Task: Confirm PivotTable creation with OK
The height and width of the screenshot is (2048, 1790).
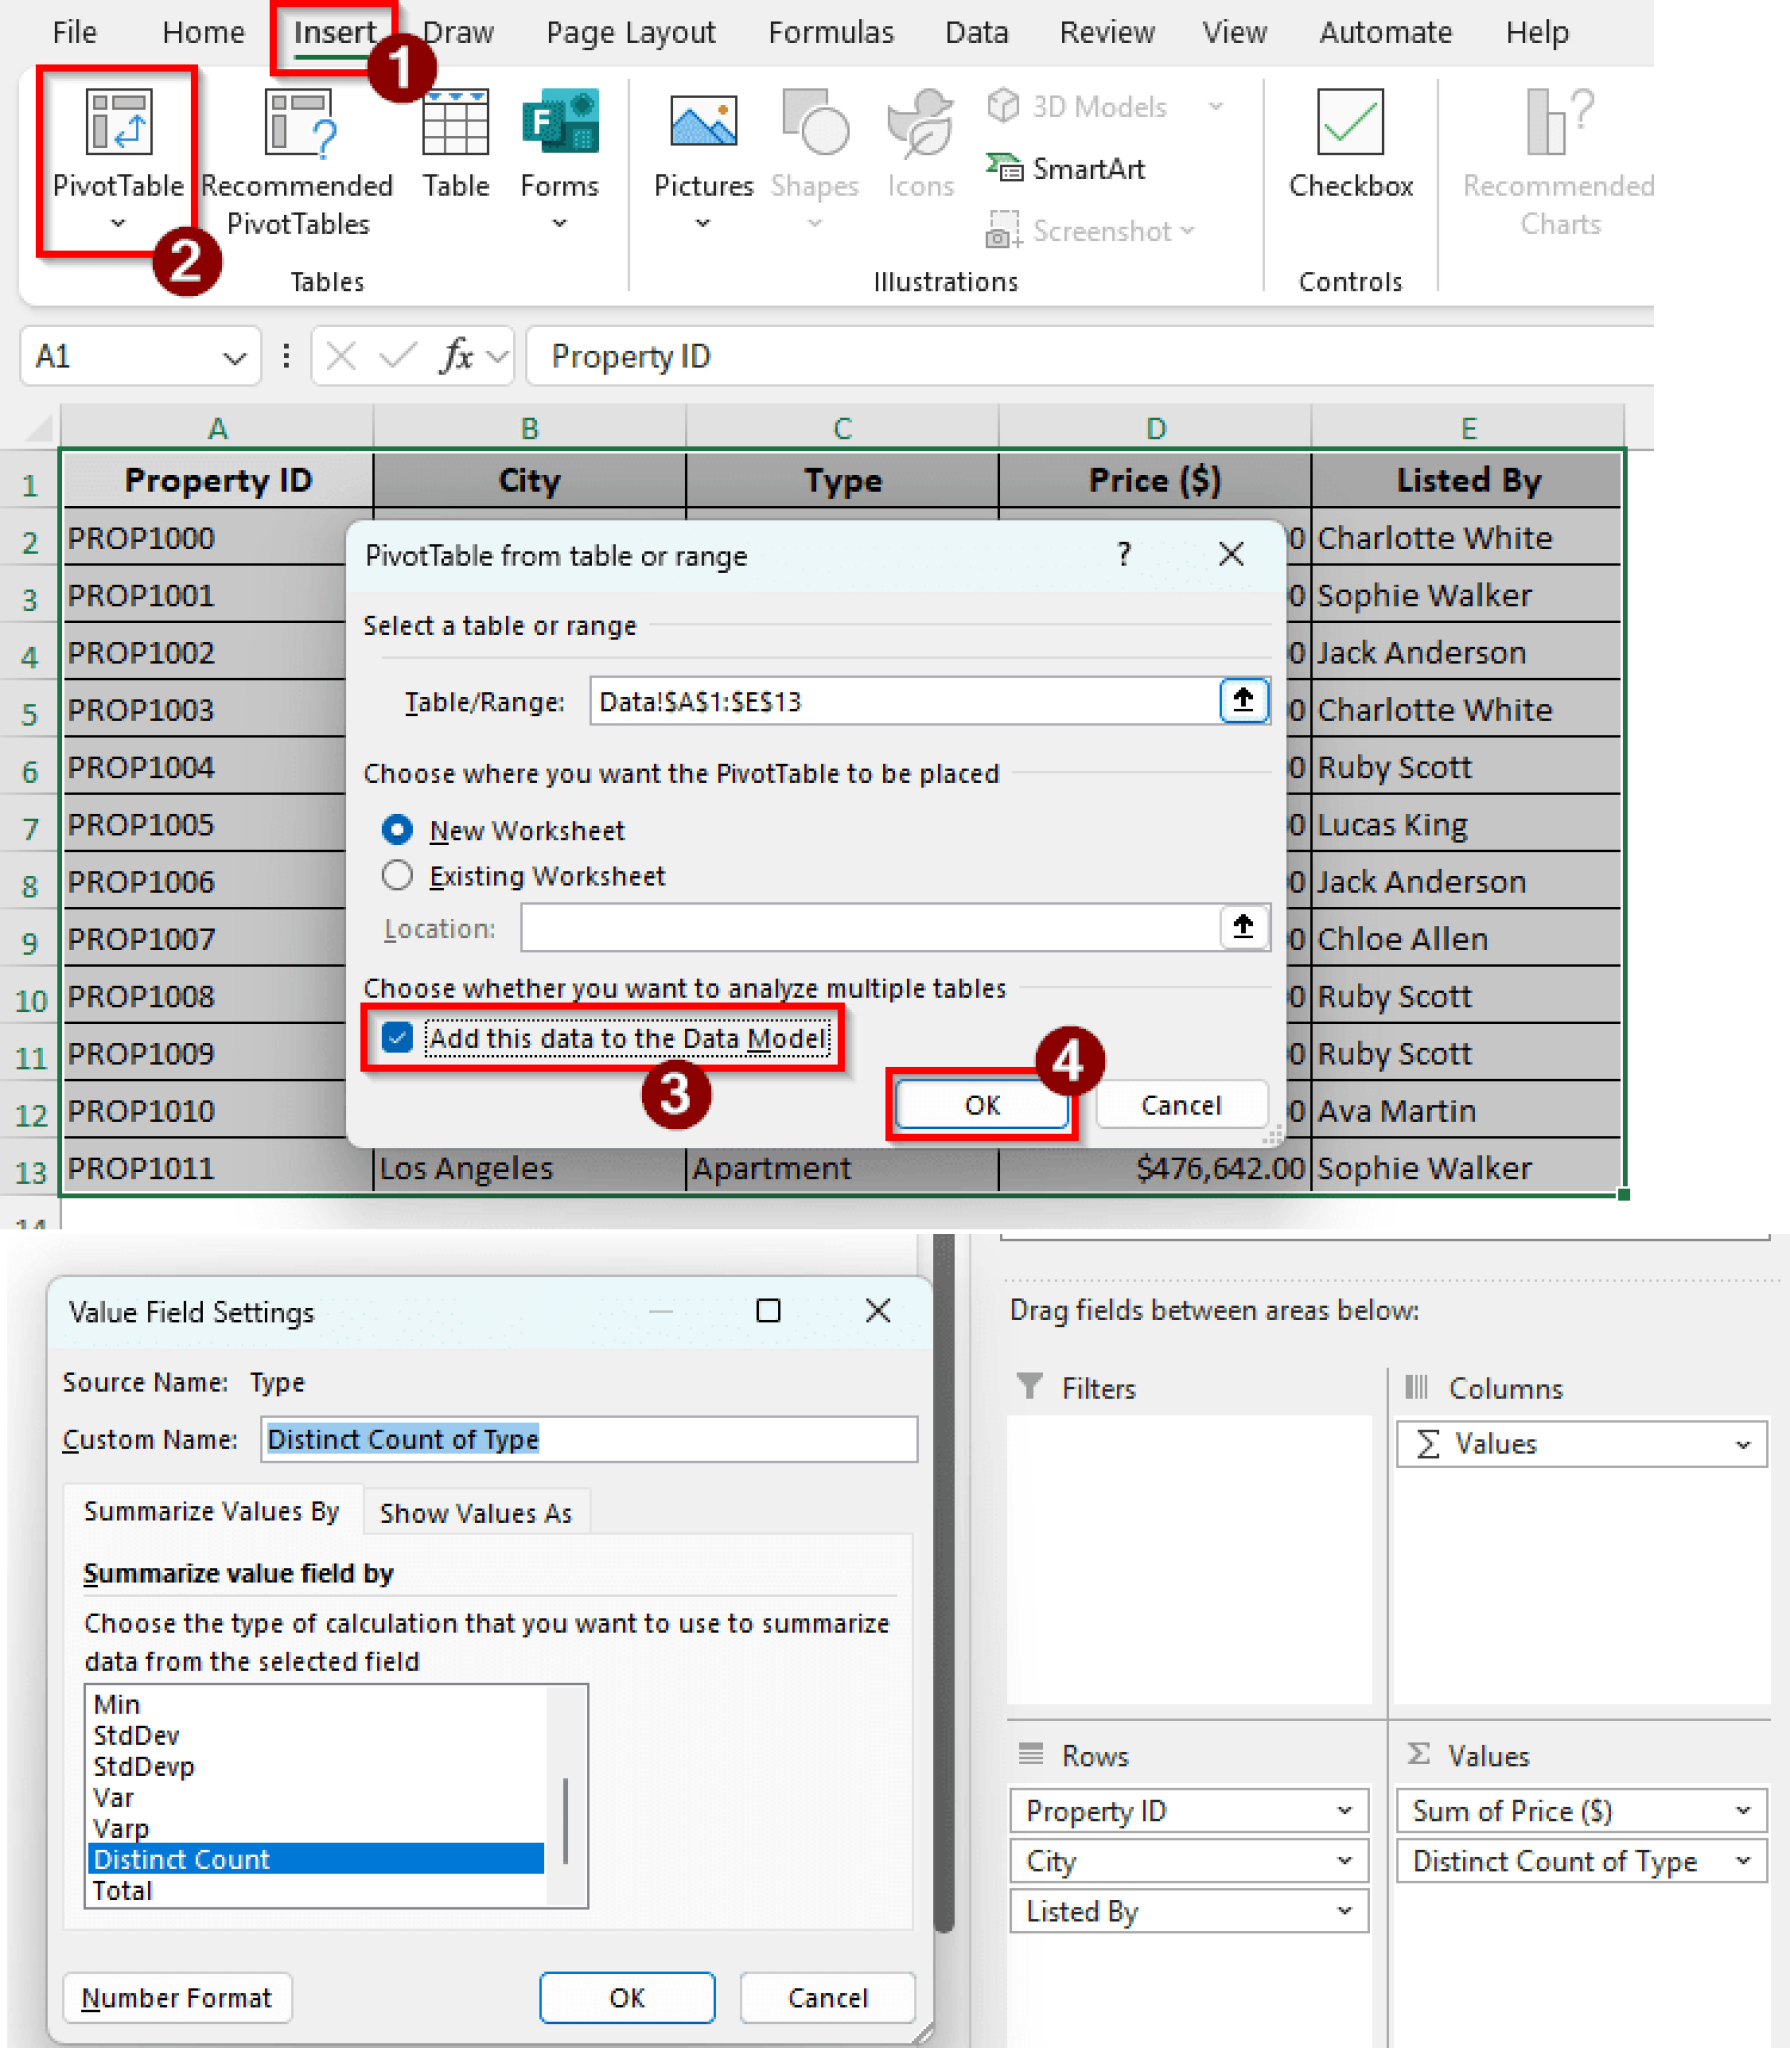Action: pos(980,1105)
